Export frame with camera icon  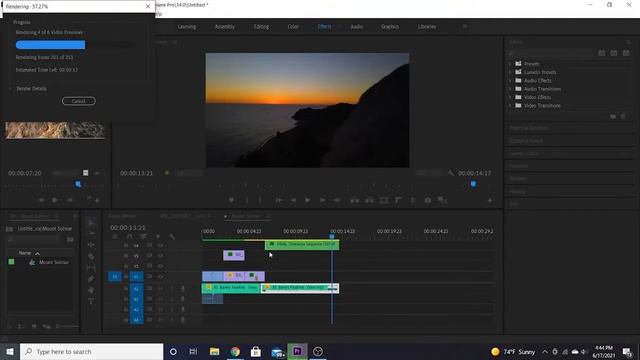428,200
